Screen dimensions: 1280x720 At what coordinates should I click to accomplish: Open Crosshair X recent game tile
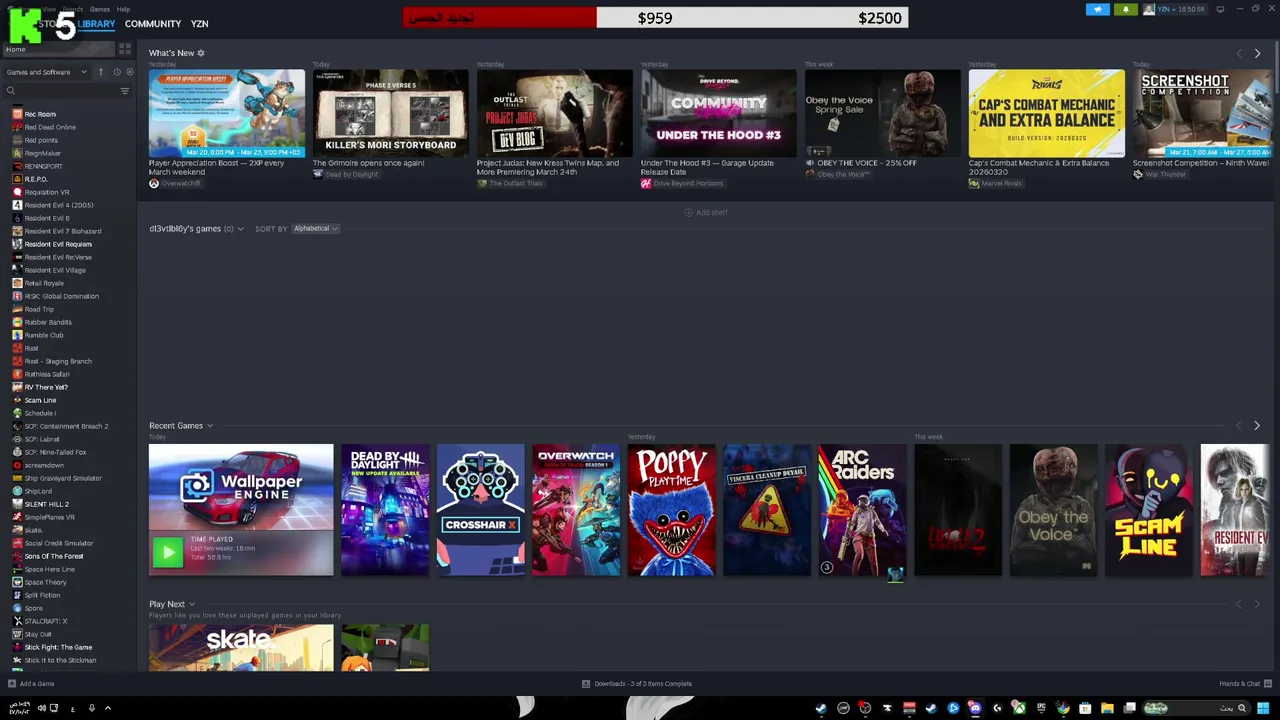coord(480,510)
